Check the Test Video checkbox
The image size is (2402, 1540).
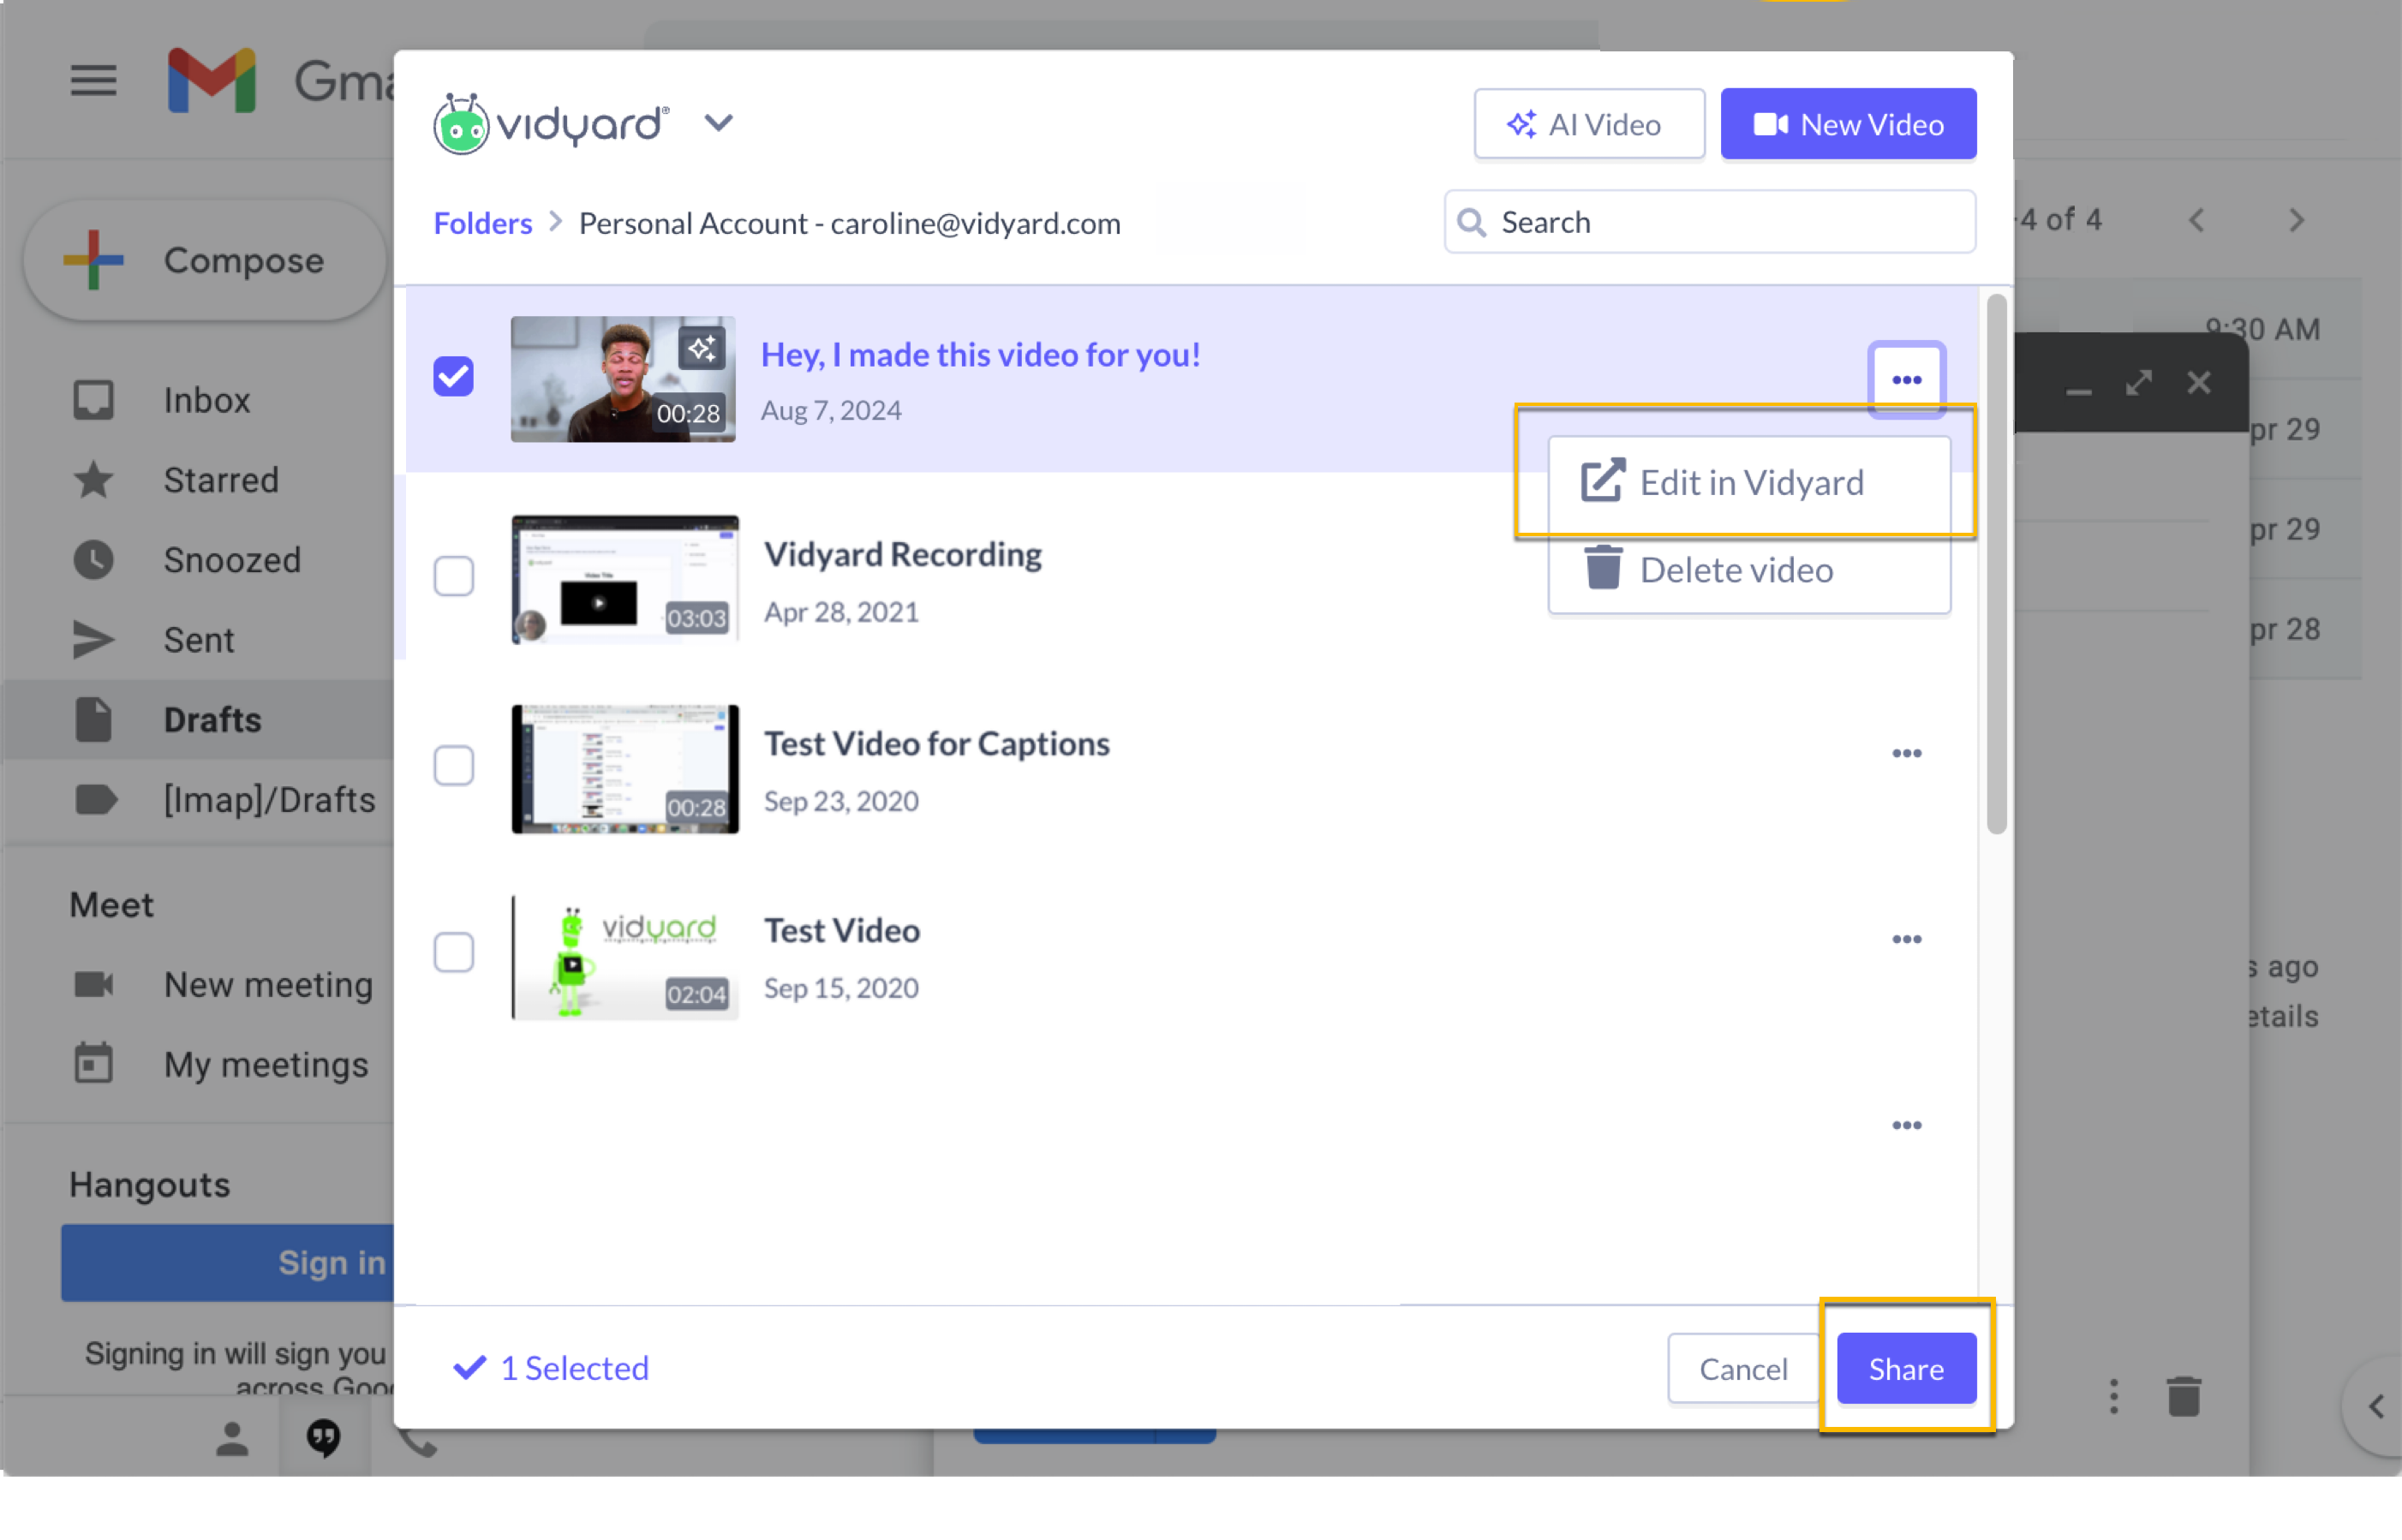click(x=454, y=952)
